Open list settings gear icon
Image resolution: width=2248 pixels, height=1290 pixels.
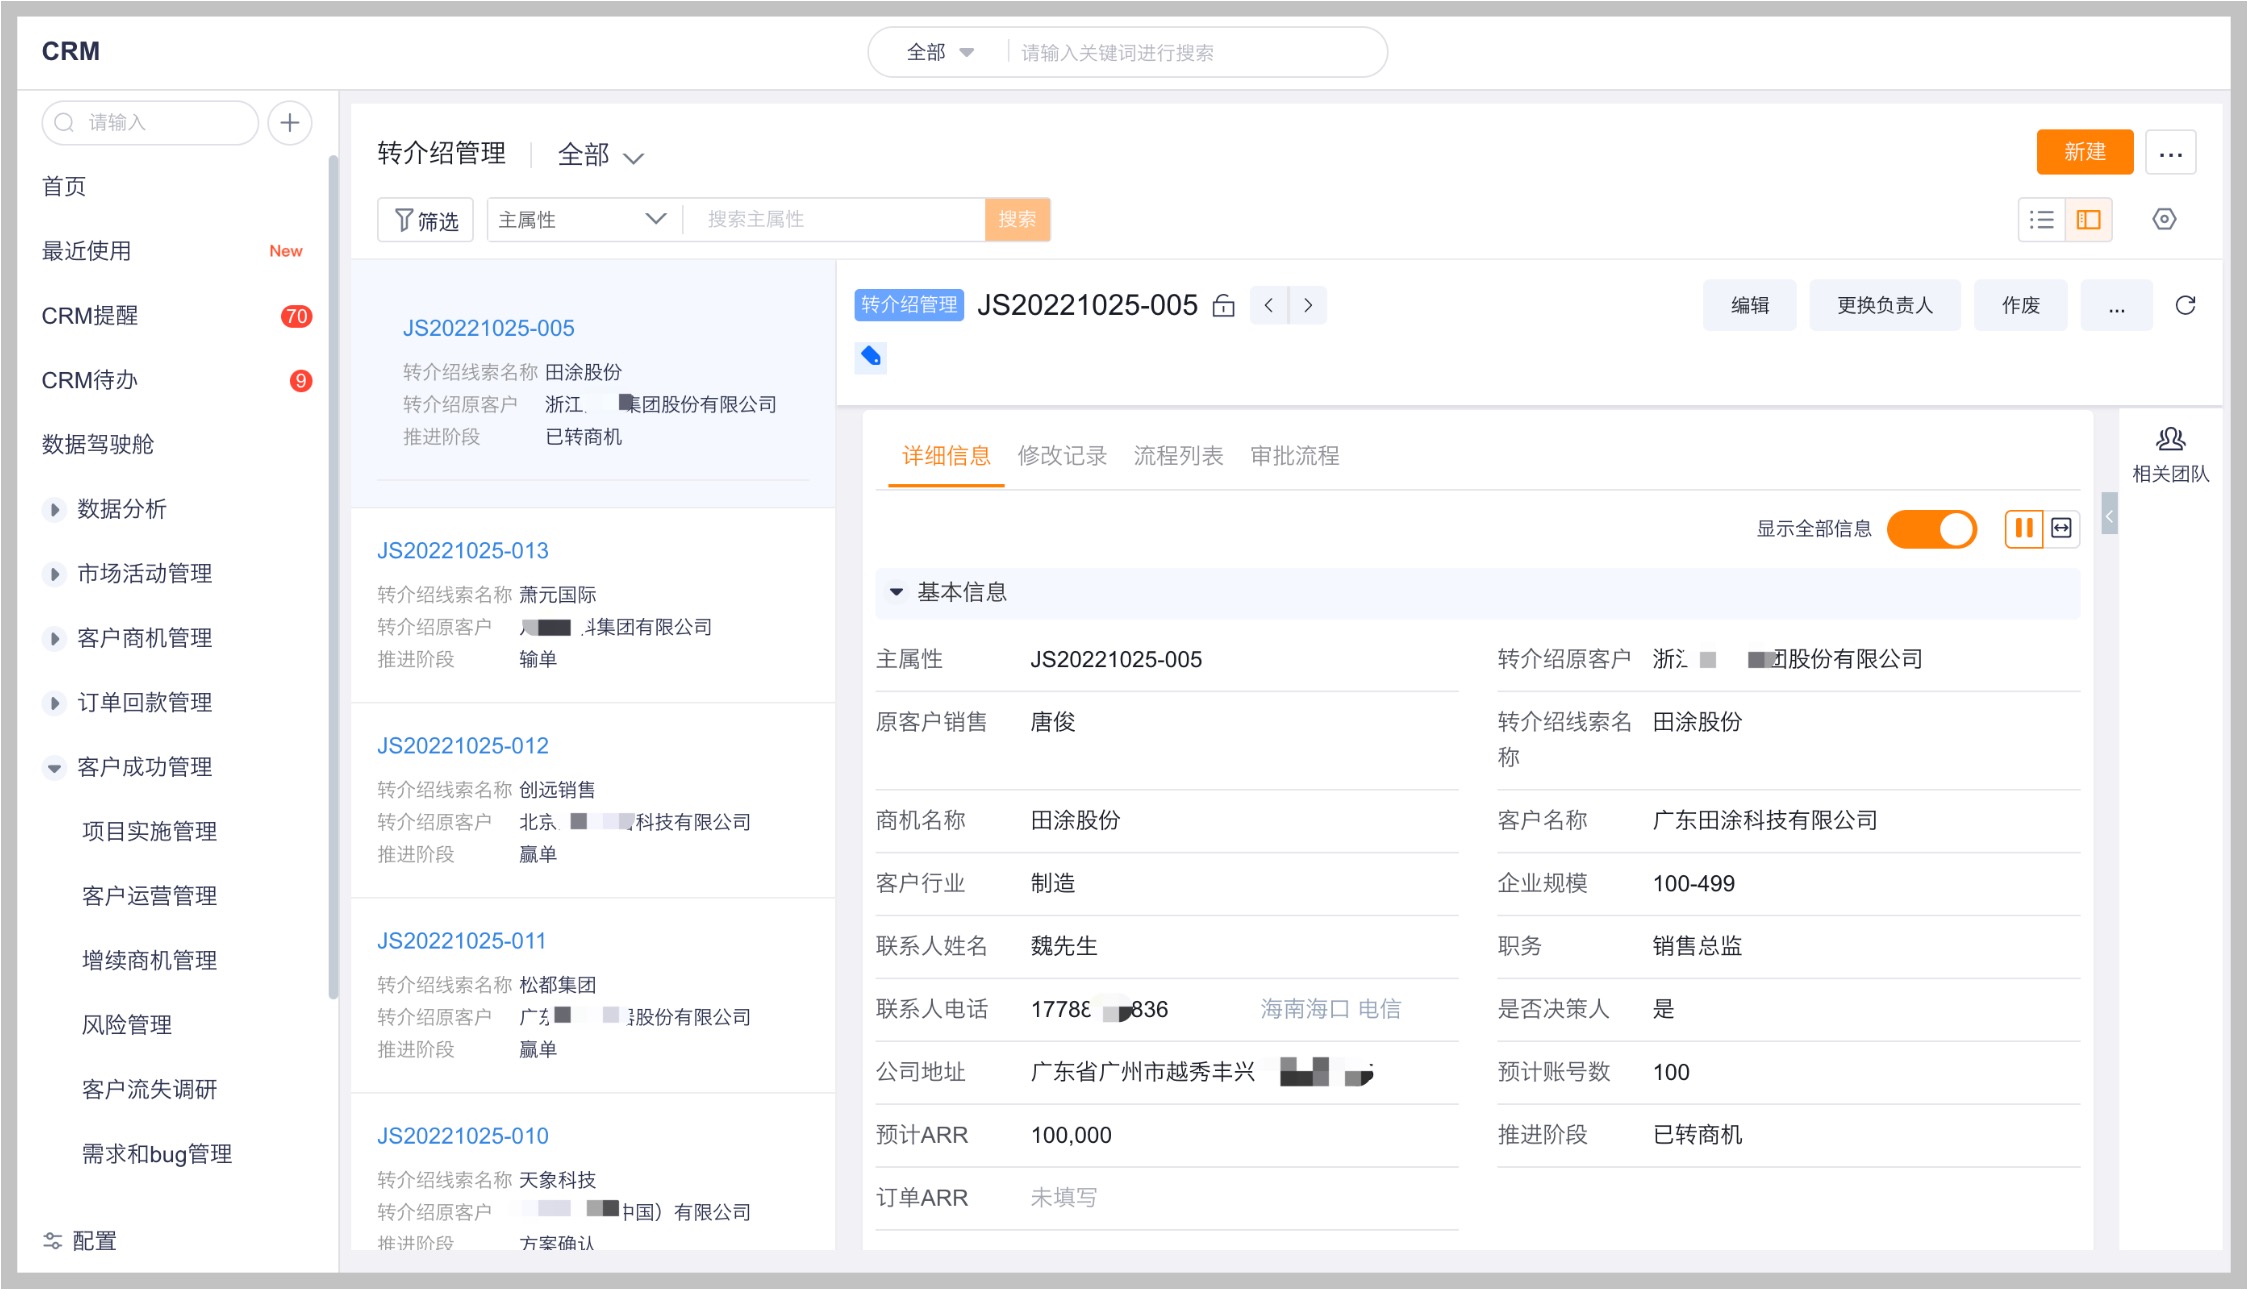click(2164, 220)
